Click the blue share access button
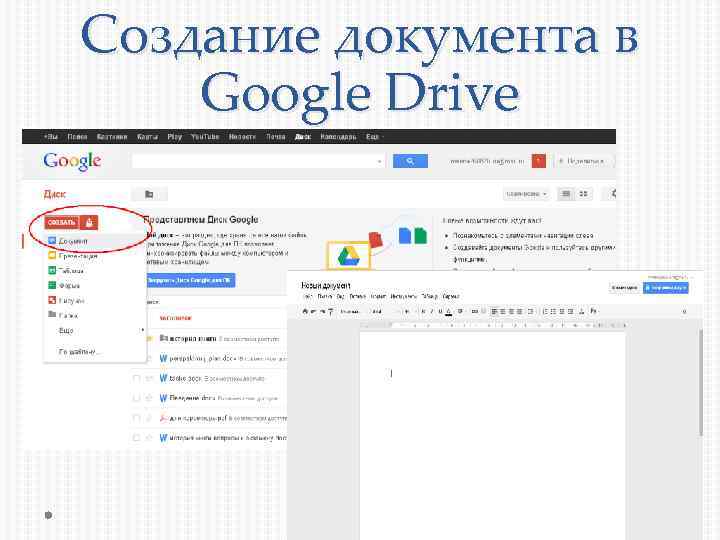 [x=666, y=288]
